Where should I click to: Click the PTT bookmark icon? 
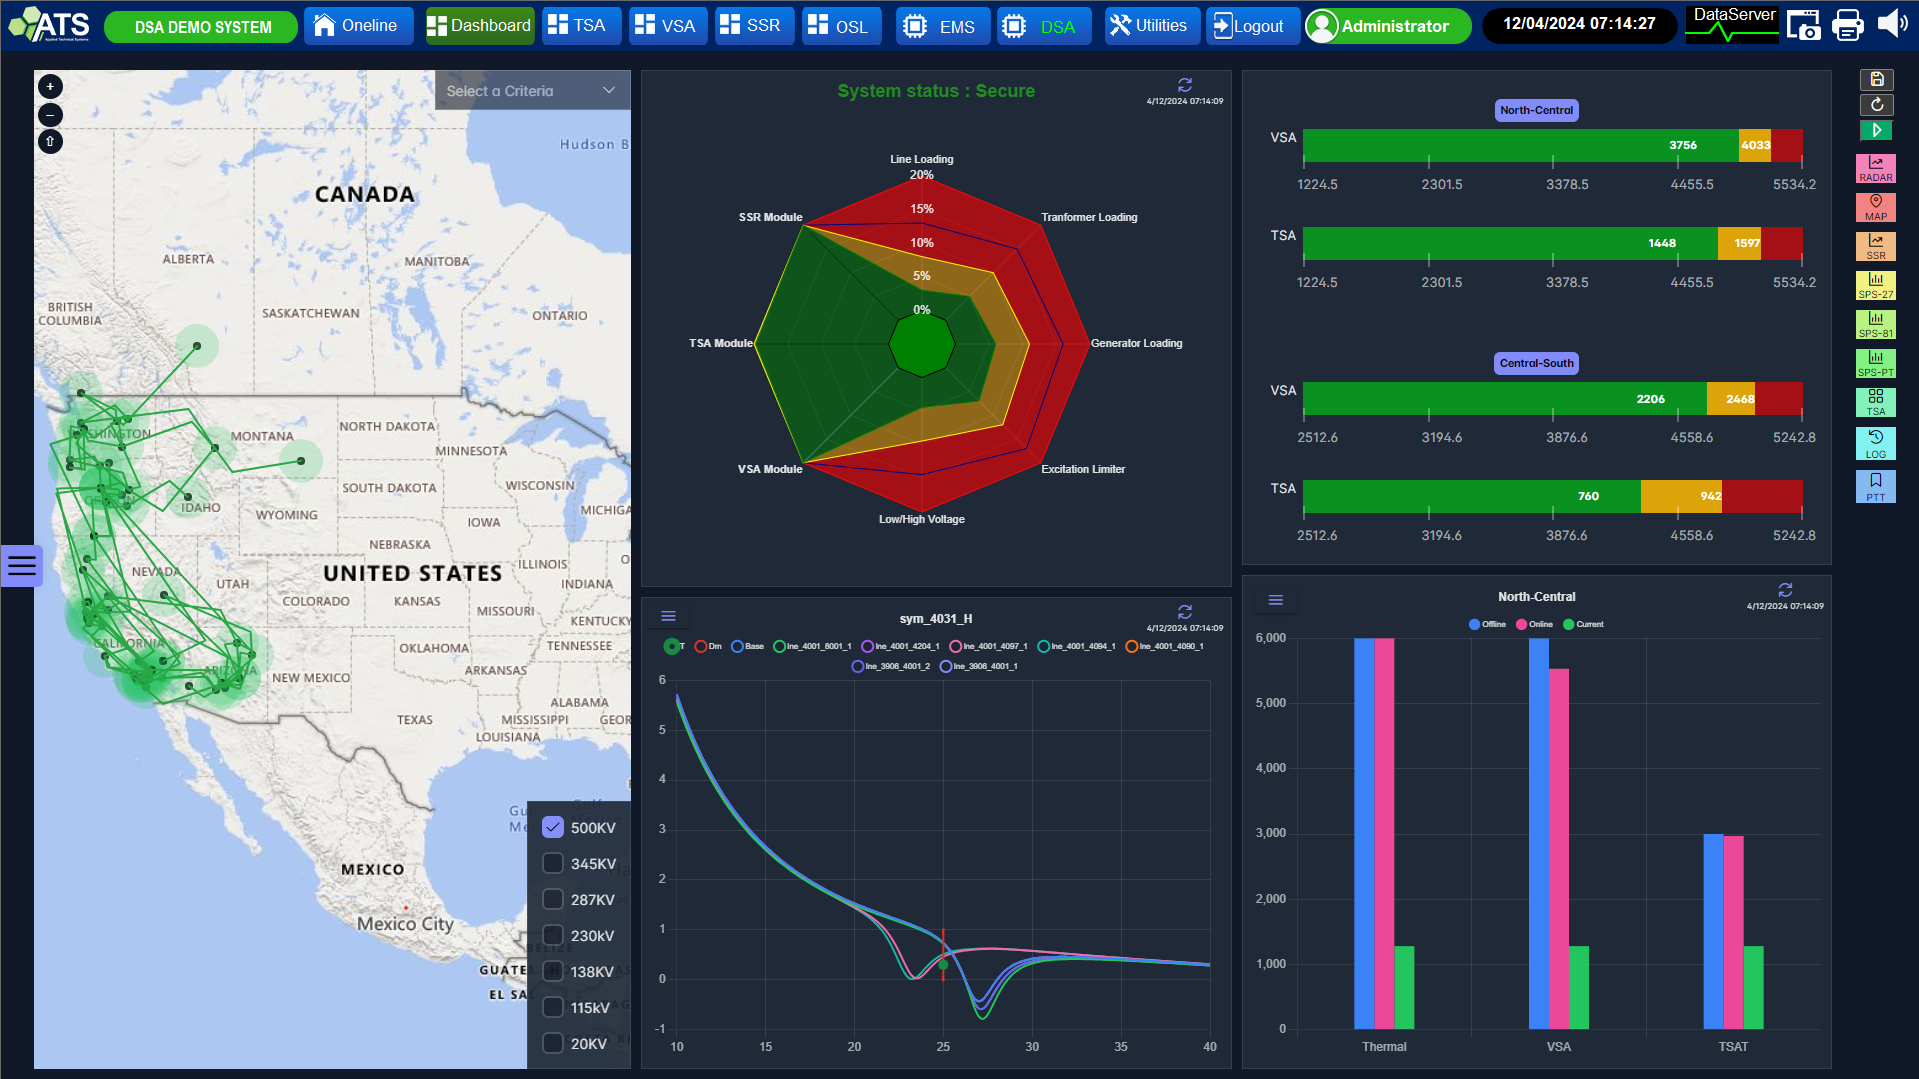point(1875,486)
